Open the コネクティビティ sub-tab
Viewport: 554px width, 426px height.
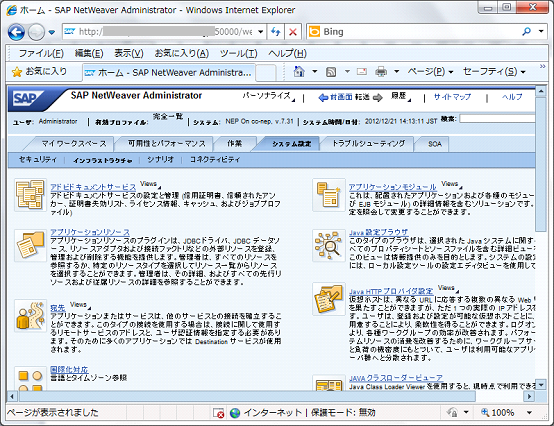pyautogui.click(x=215, y=160)
